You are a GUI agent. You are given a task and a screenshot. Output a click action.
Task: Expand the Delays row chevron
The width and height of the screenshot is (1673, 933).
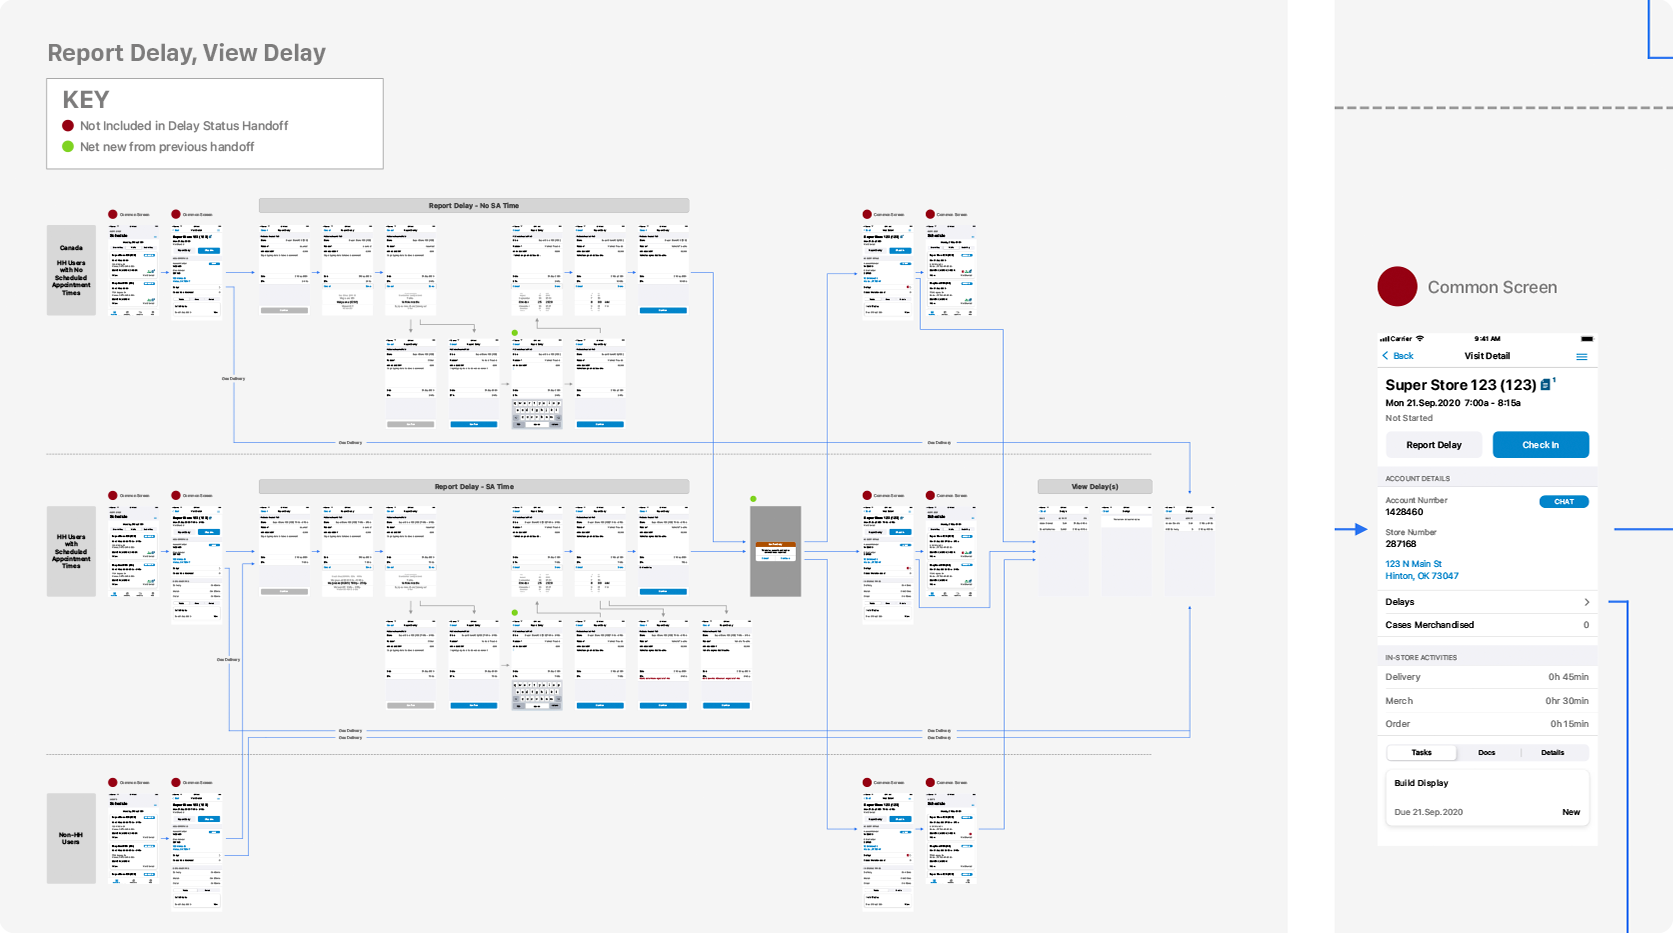click(1586, 602)
